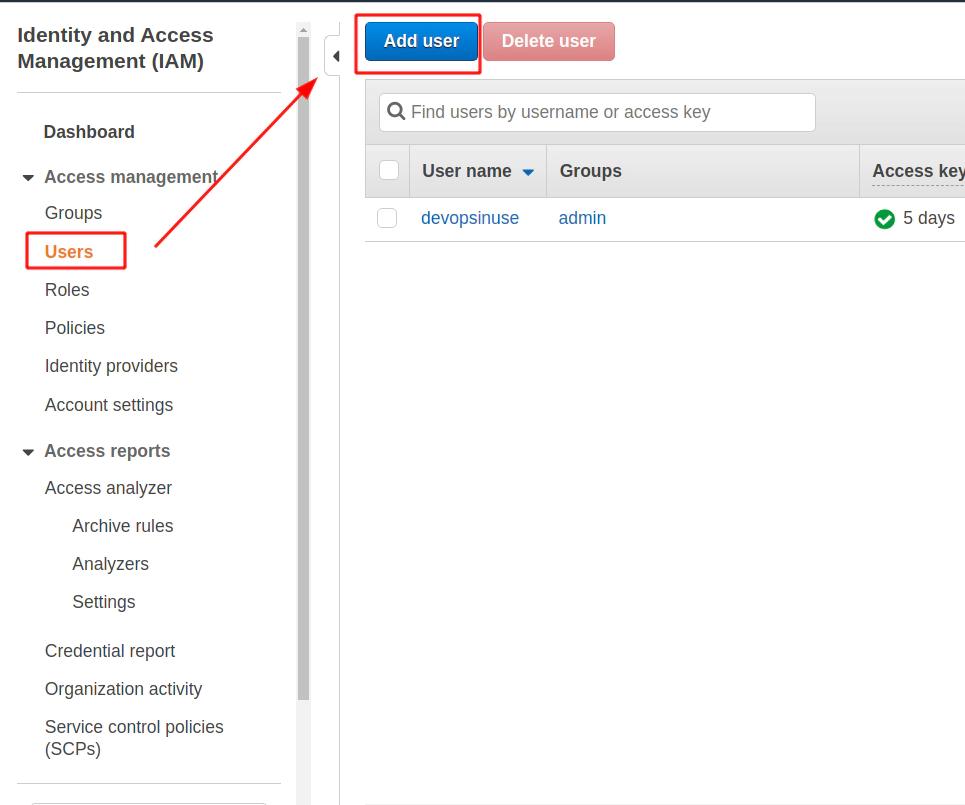Click the Access key column header
Screen dimensions: 965x805
point(918,170)
